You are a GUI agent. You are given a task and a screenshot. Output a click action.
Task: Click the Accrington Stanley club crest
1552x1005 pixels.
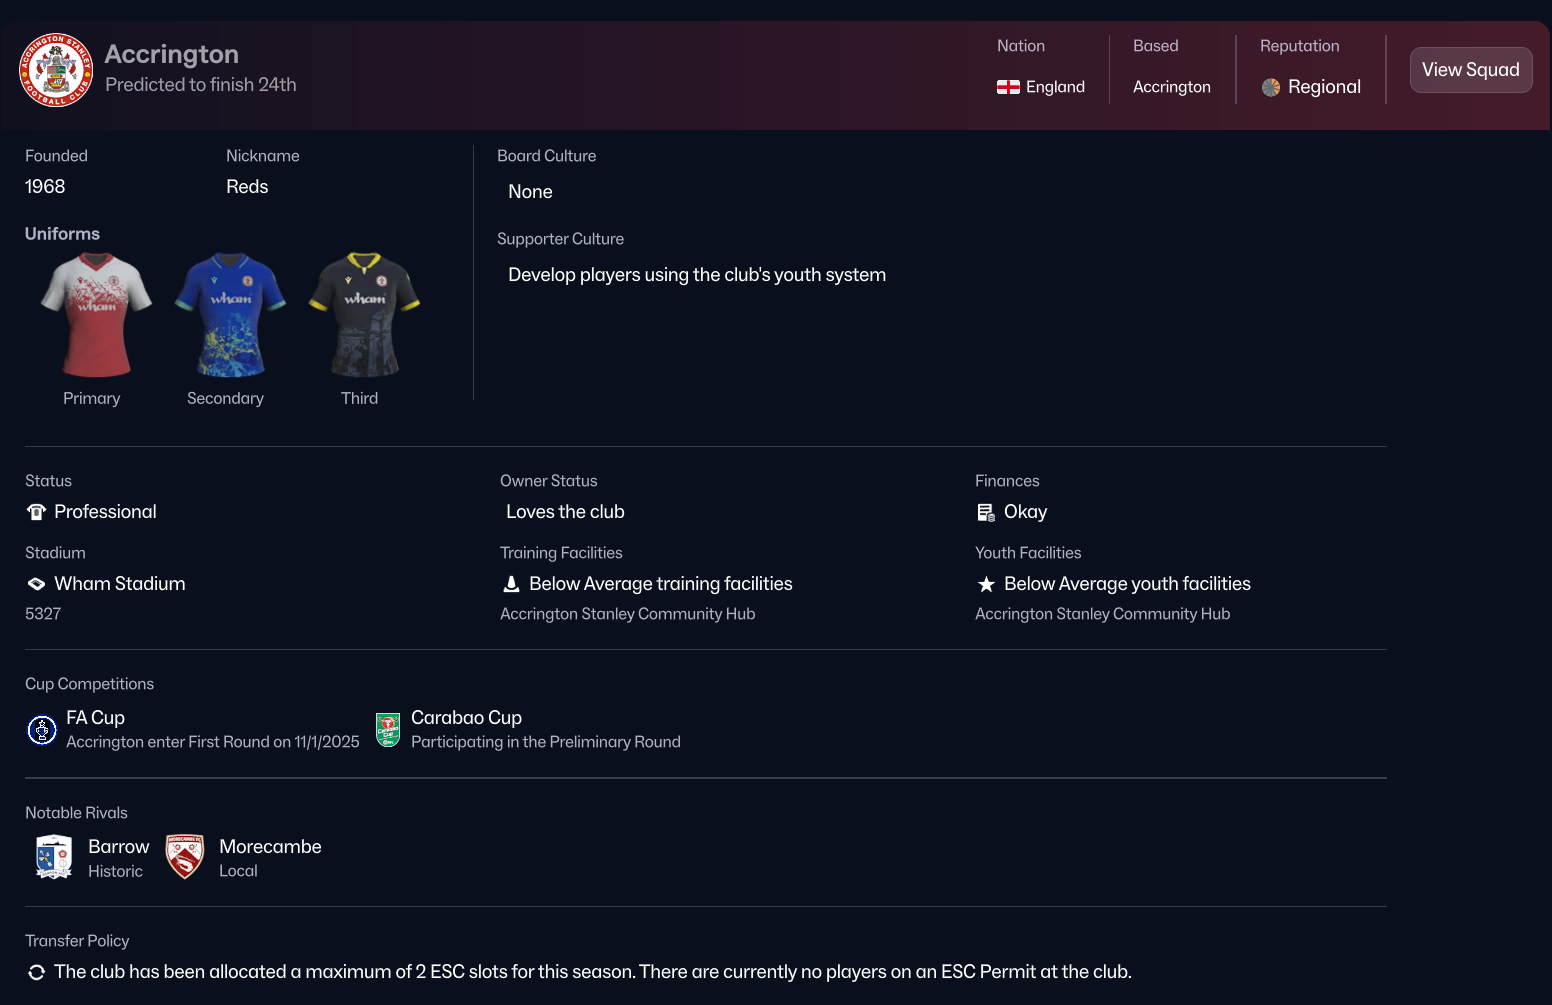click(x=56, y=70)
